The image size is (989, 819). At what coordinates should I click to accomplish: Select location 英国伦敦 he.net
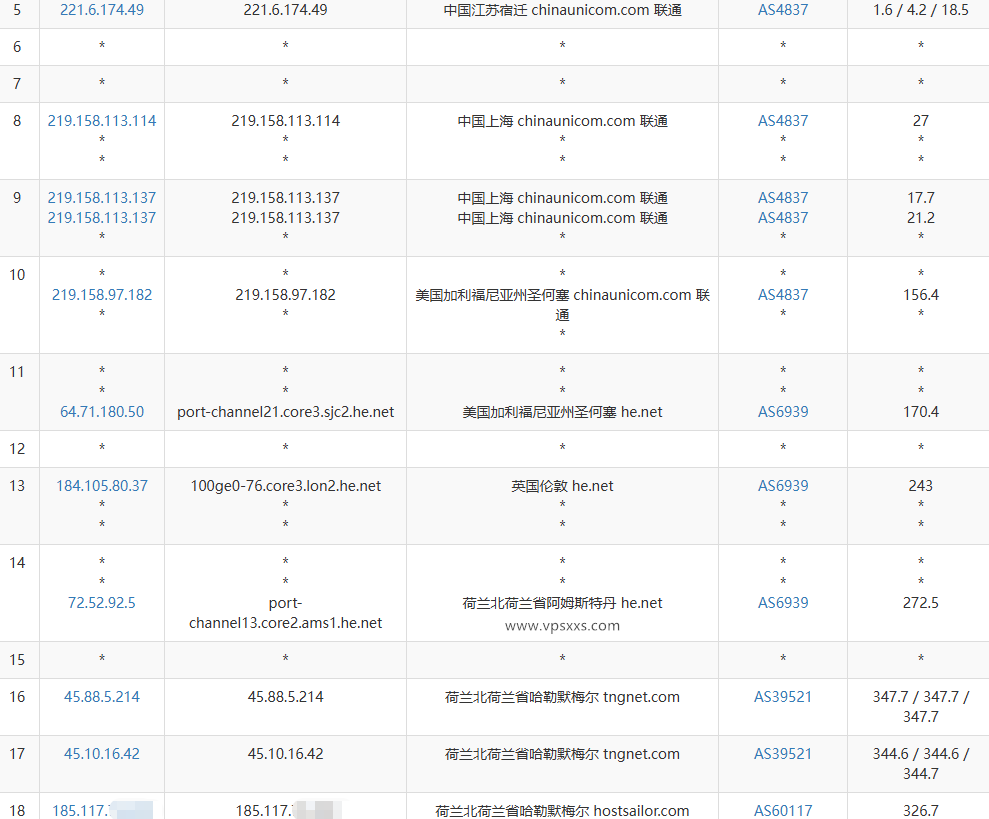click(562, 485)
